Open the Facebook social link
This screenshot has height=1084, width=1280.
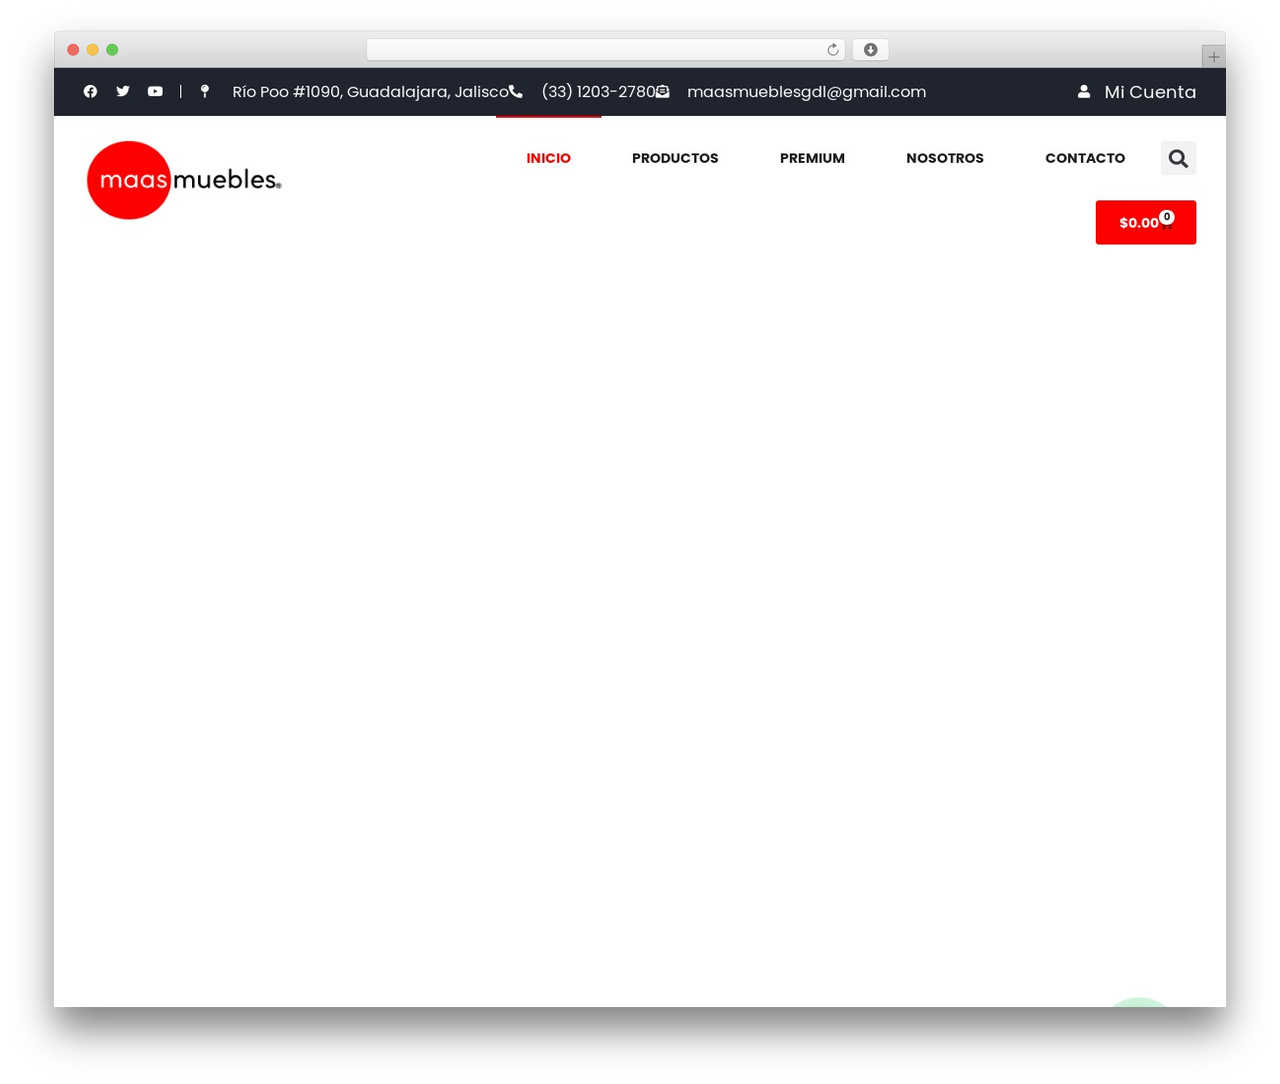[x=90, y=91]
